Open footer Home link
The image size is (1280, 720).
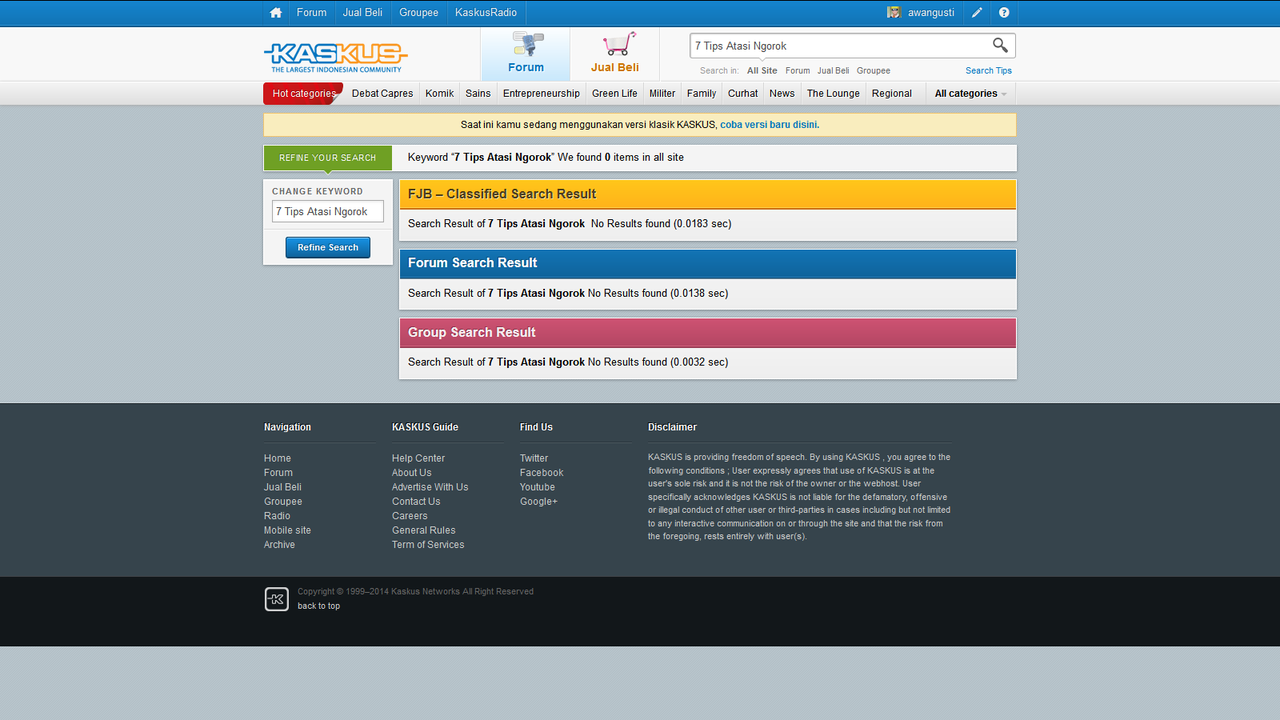(278, 458)
